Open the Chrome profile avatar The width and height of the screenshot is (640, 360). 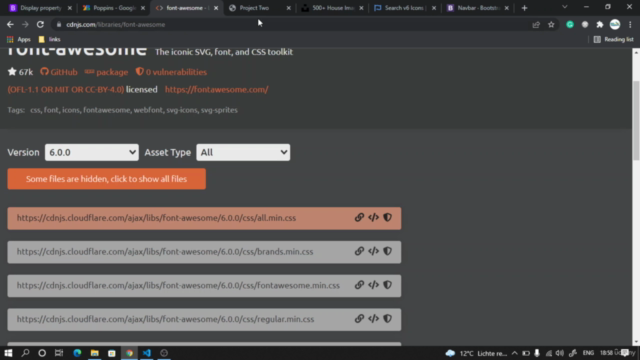pyautogui.click(x=615, y=24)
